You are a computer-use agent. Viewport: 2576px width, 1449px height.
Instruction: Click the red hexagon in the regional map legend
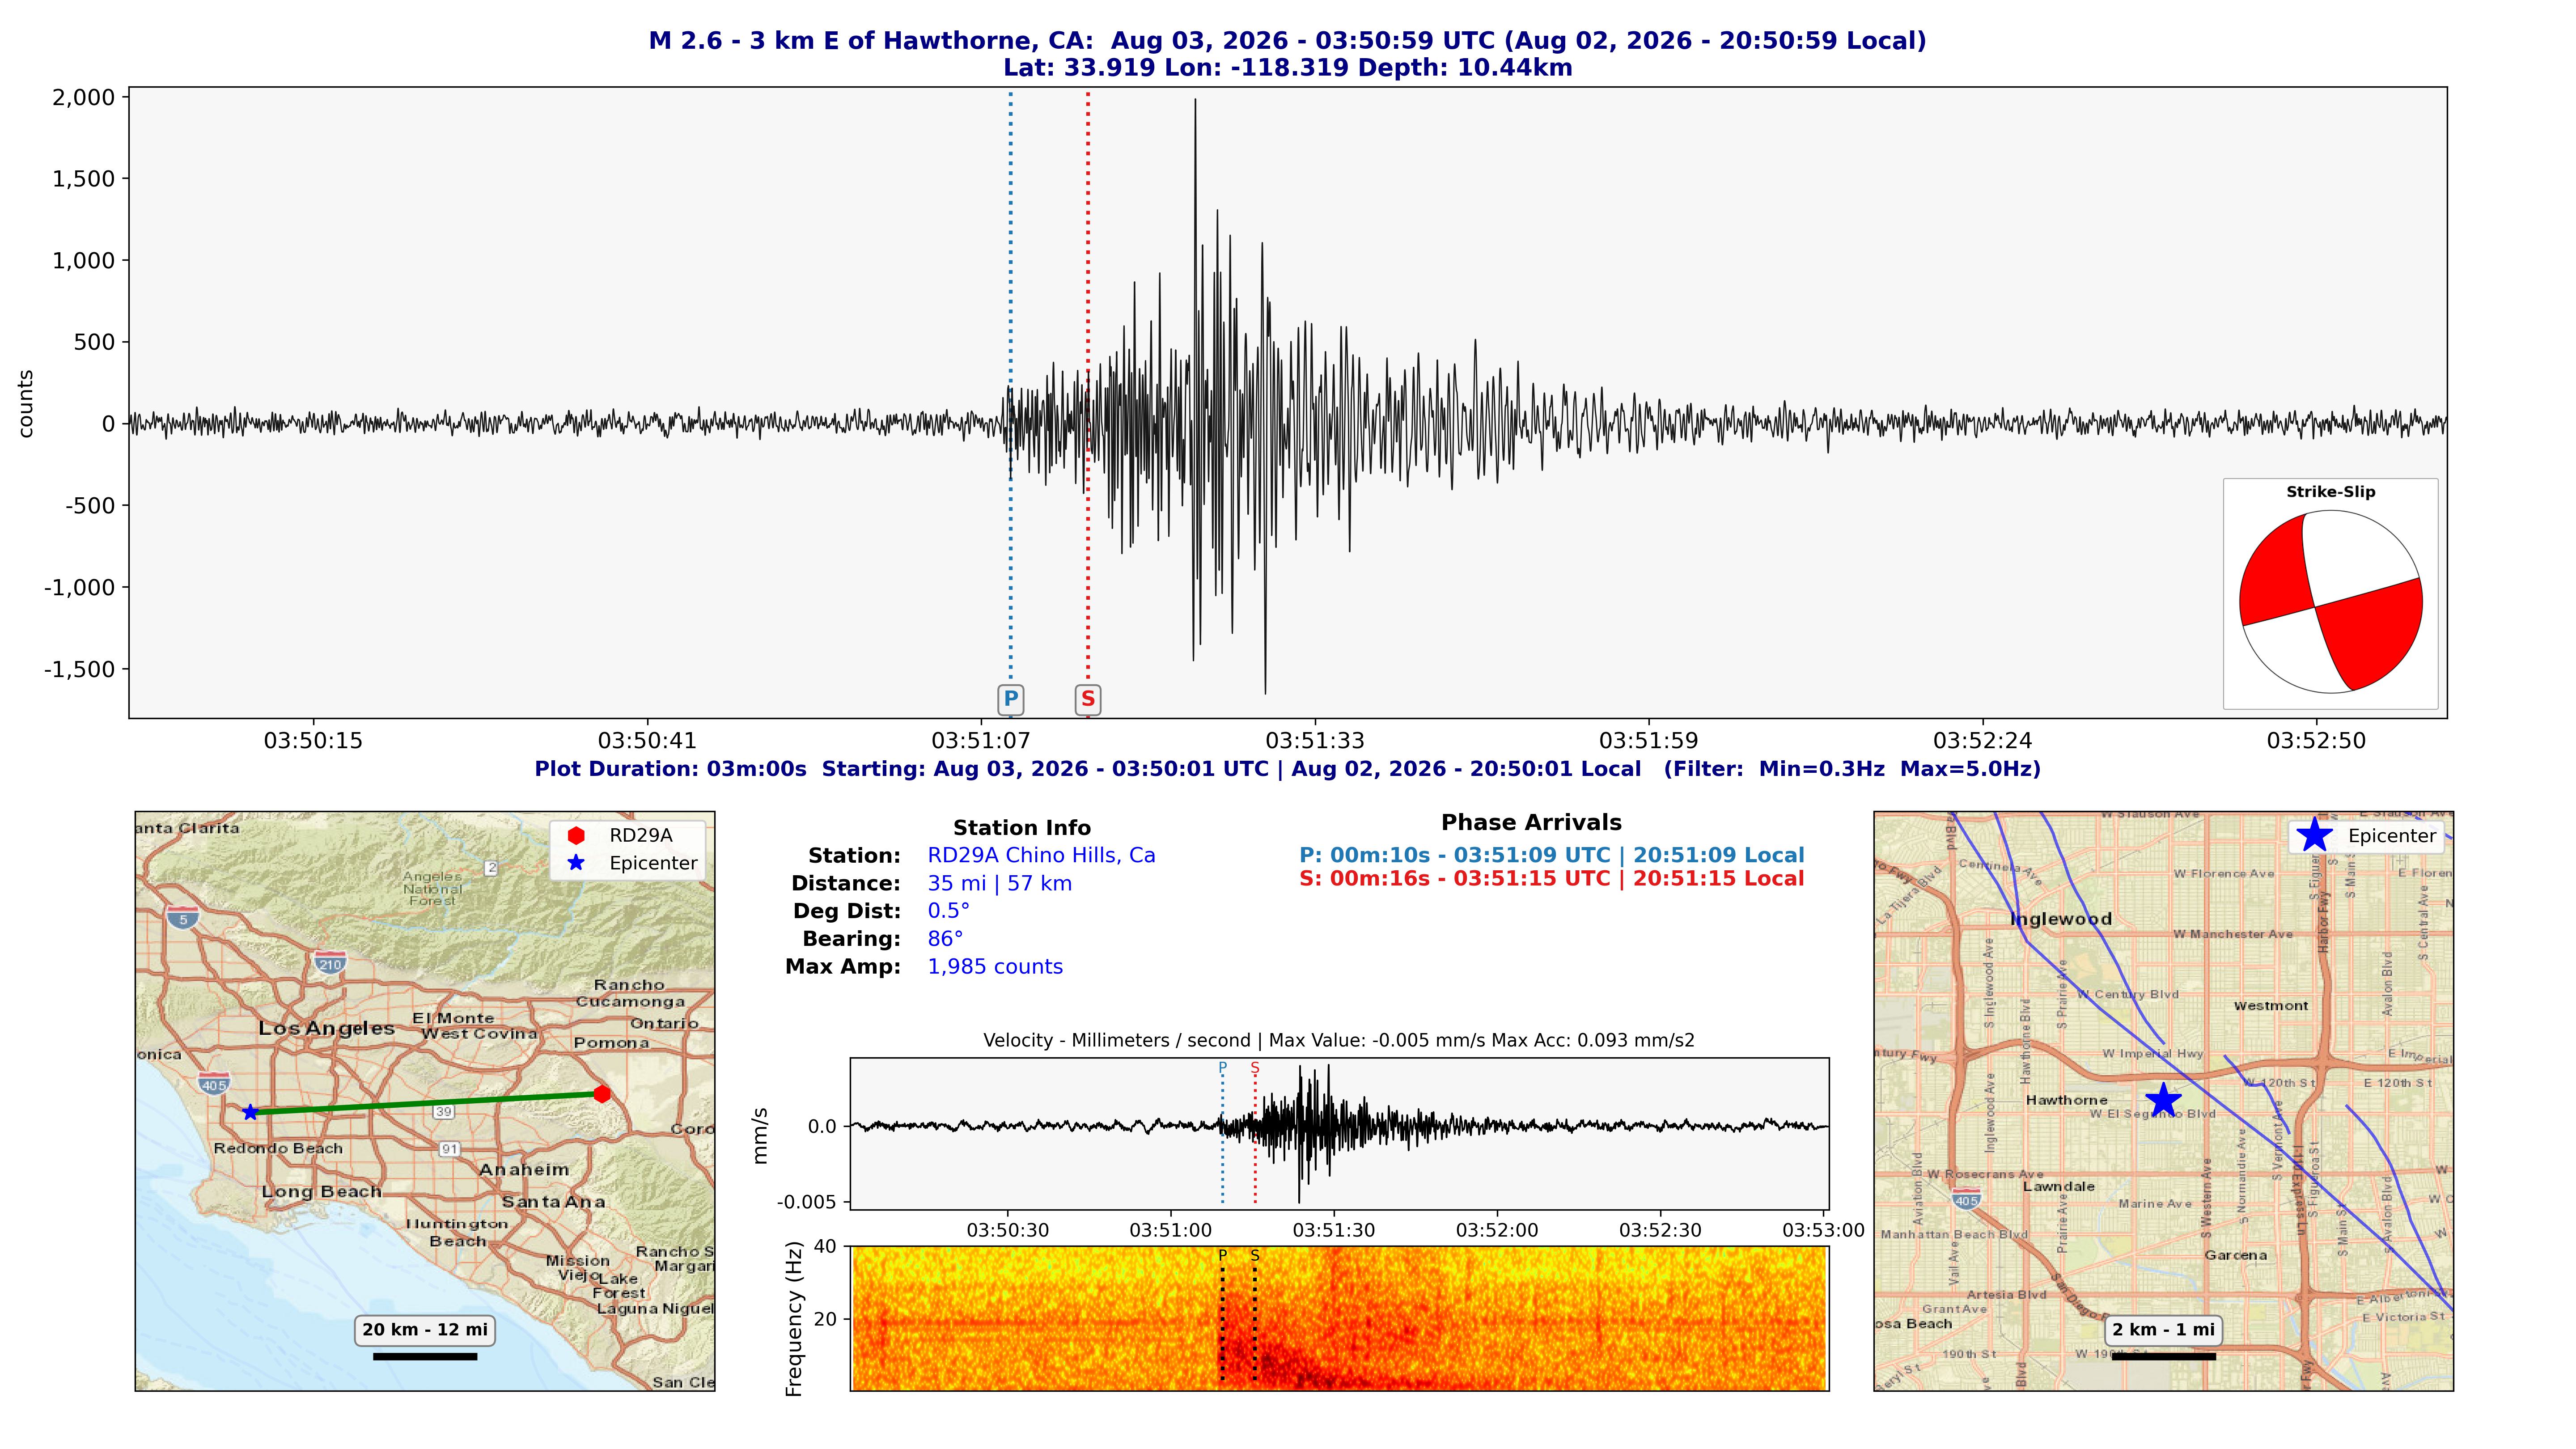pos(576,836)
